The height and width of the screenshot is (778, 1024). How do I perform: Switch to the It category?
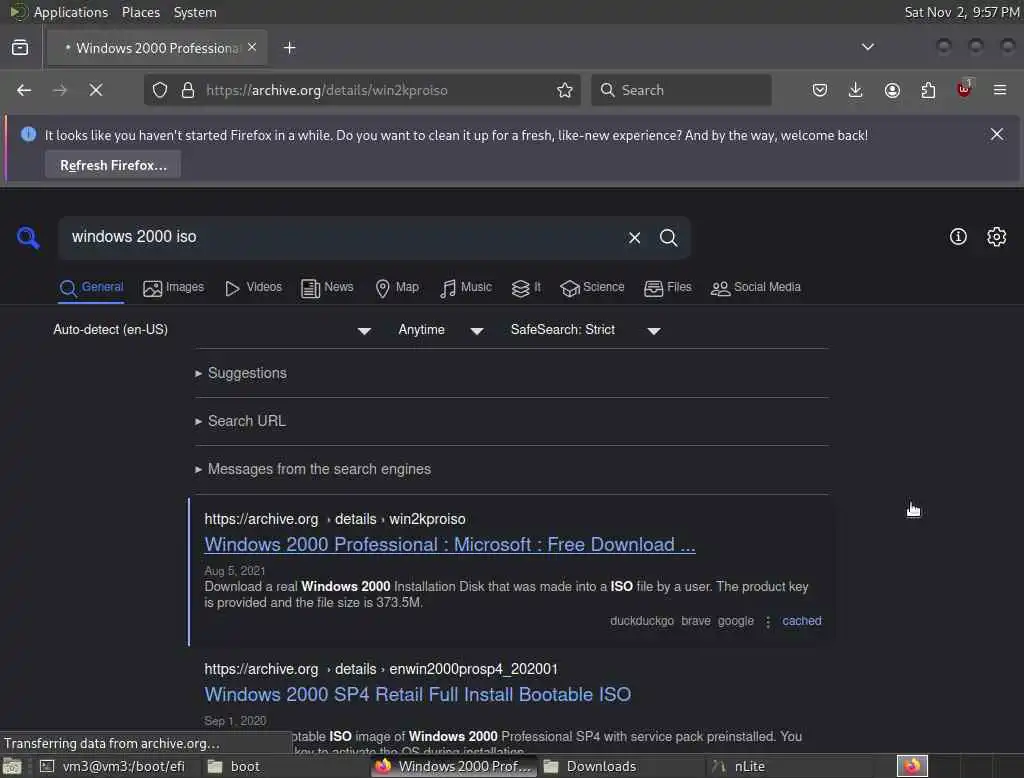pyautogui.click(x=526, y=287)
